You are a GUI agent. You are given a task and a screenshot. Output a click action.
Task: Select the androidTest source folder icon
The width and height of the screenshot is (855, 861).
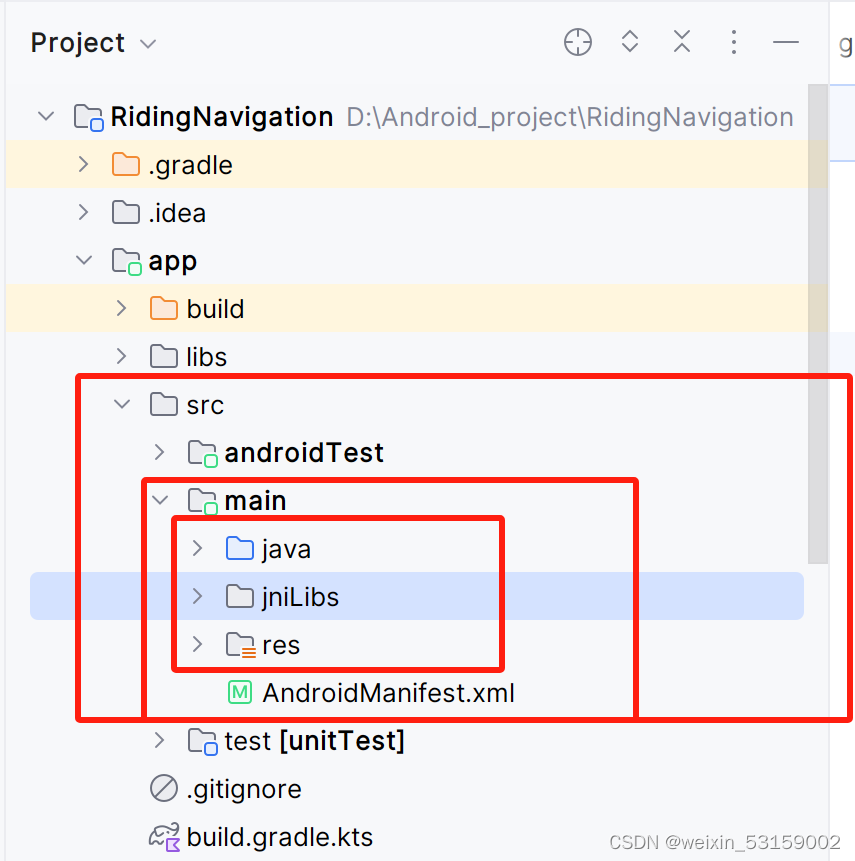(x=203, y=454)
